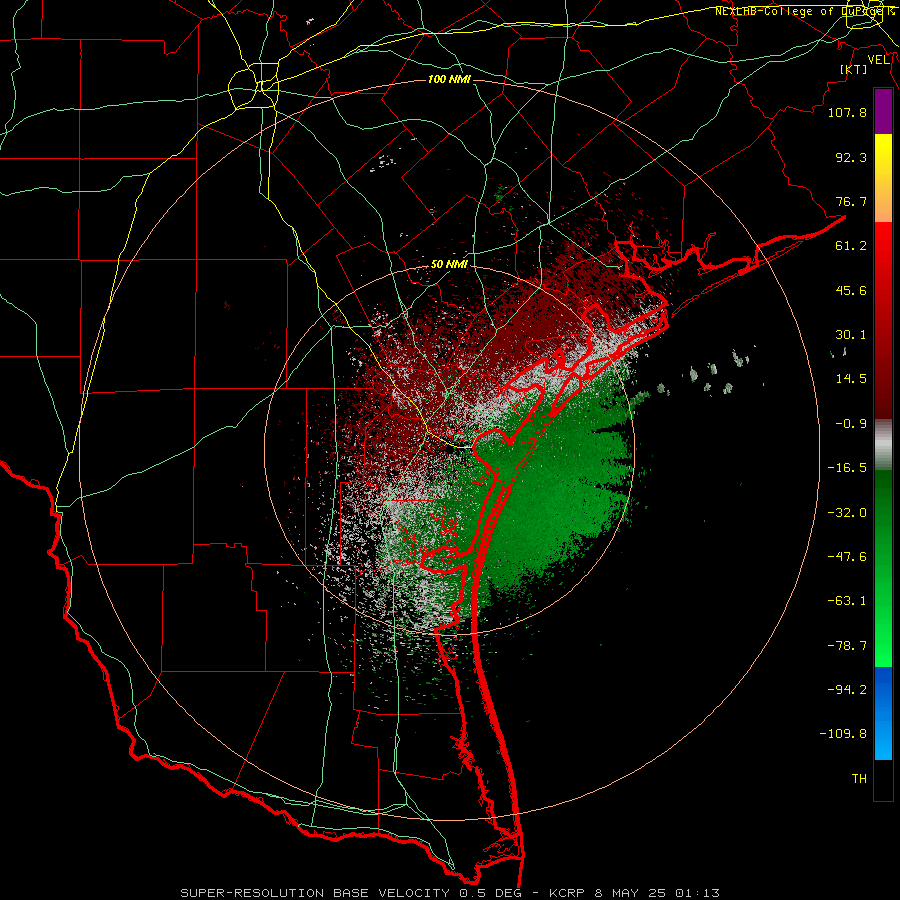Click the -94.2 velocity legend value

tap(847, 690)
